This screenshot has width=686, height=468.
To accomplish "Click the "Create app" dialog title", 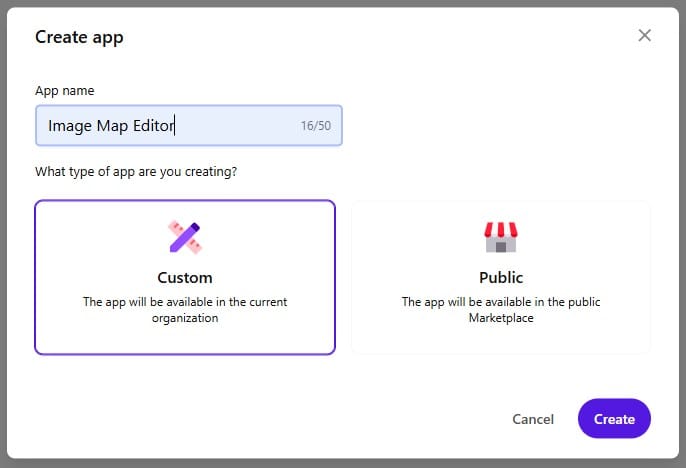I will click(79, 37).
